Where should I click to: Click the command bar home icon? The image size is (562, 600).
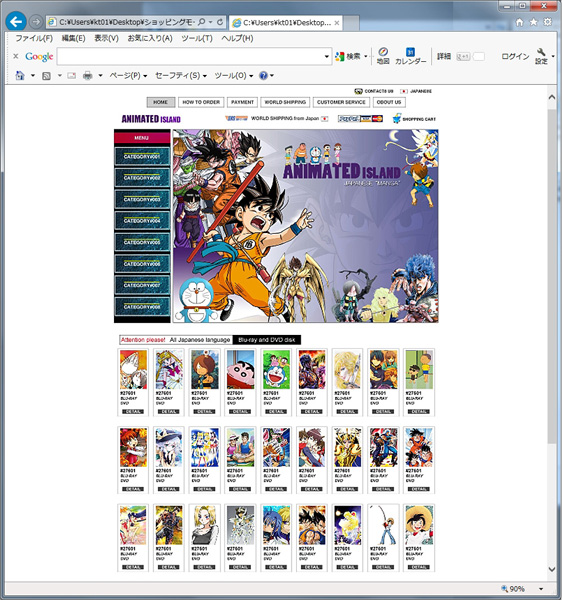[20, 76]
